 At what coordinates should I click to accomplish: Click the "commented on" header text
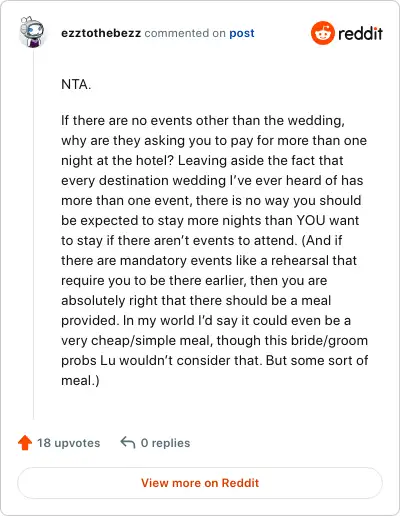pos(185,33)
